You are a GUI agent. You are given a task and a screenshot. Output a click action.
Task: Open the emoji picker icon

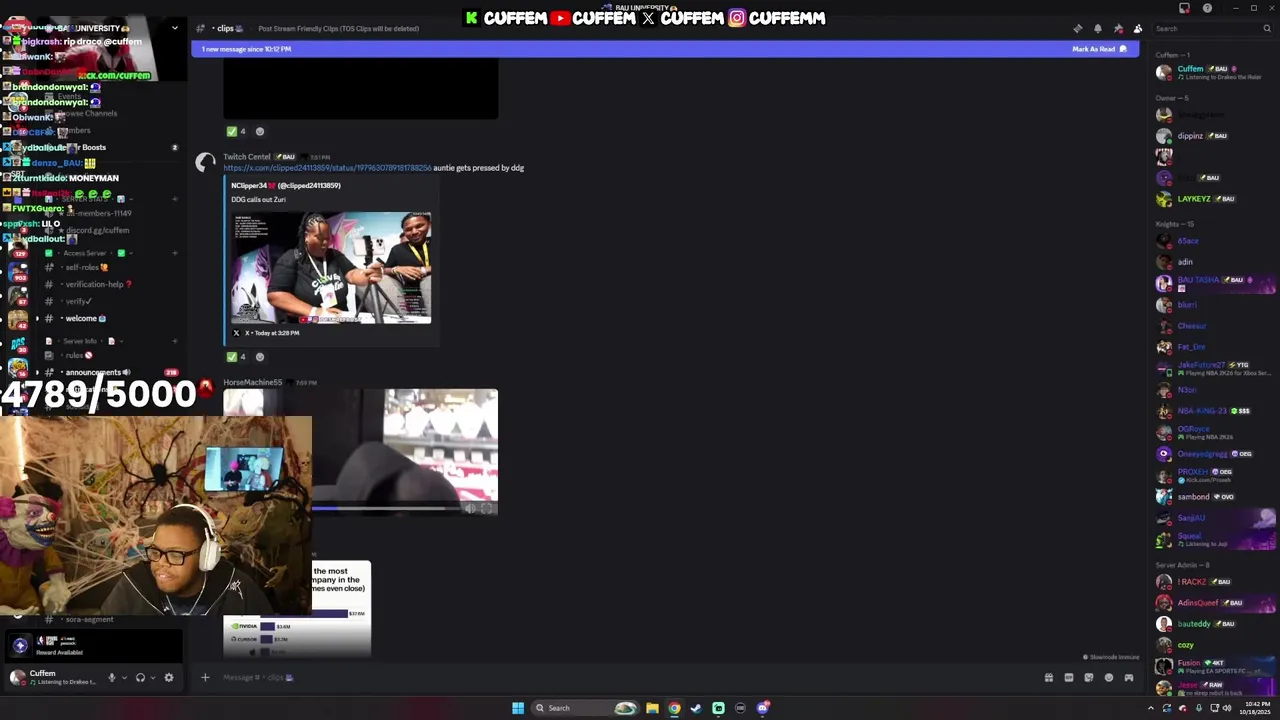tap(1108, 677)
